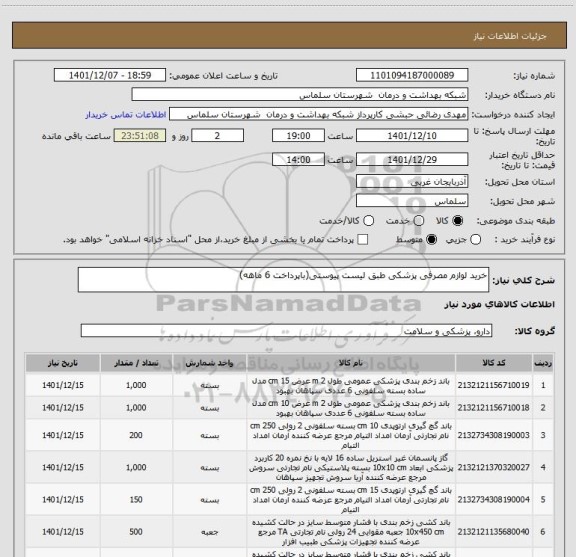The width and height of the screenshot is (576, 557).
Task: Select the کالا/خدمت radio button
Action: (x=368, y=221)
